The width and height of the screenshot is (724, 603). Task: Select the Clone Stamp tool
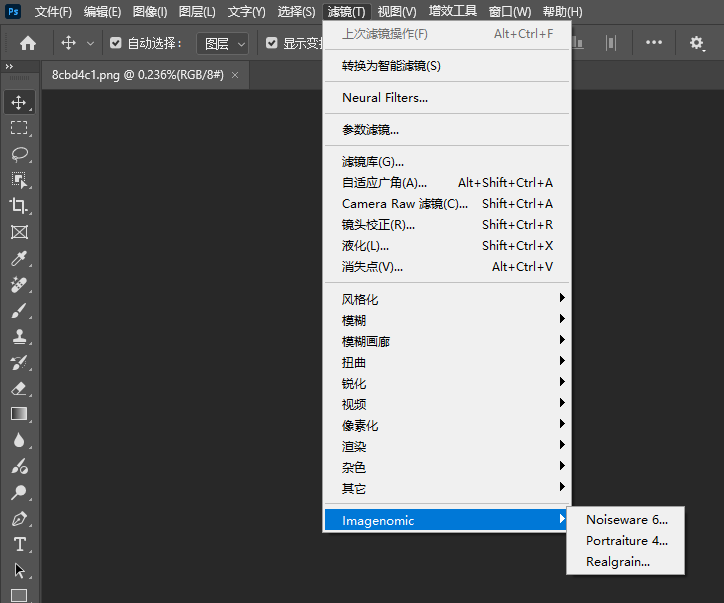tap(19, 337)
